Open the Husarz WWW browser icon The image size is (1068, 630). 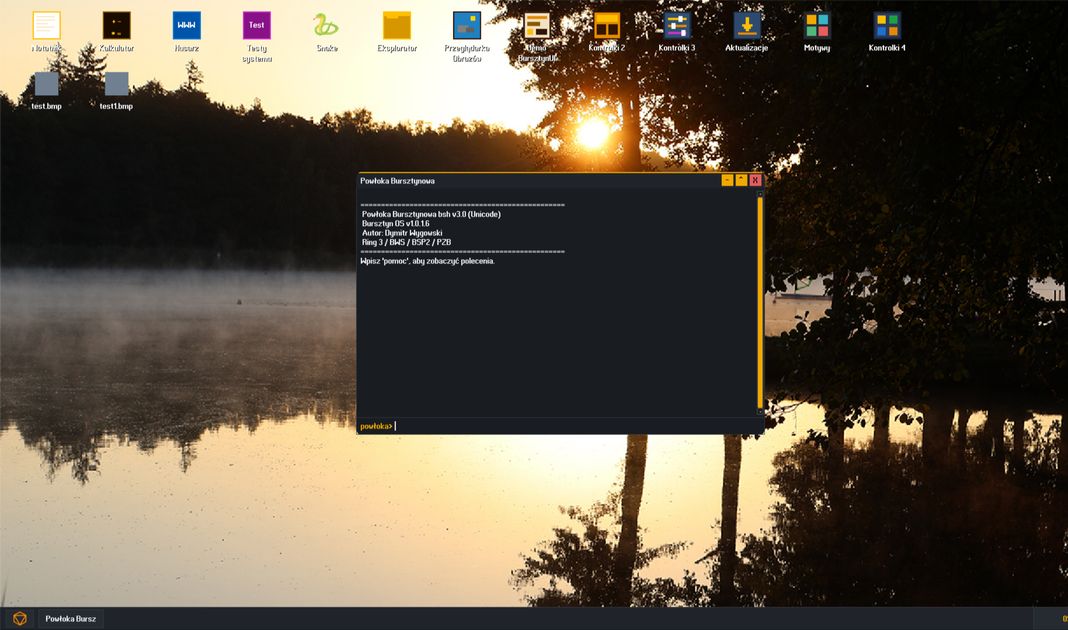[187, 26]
